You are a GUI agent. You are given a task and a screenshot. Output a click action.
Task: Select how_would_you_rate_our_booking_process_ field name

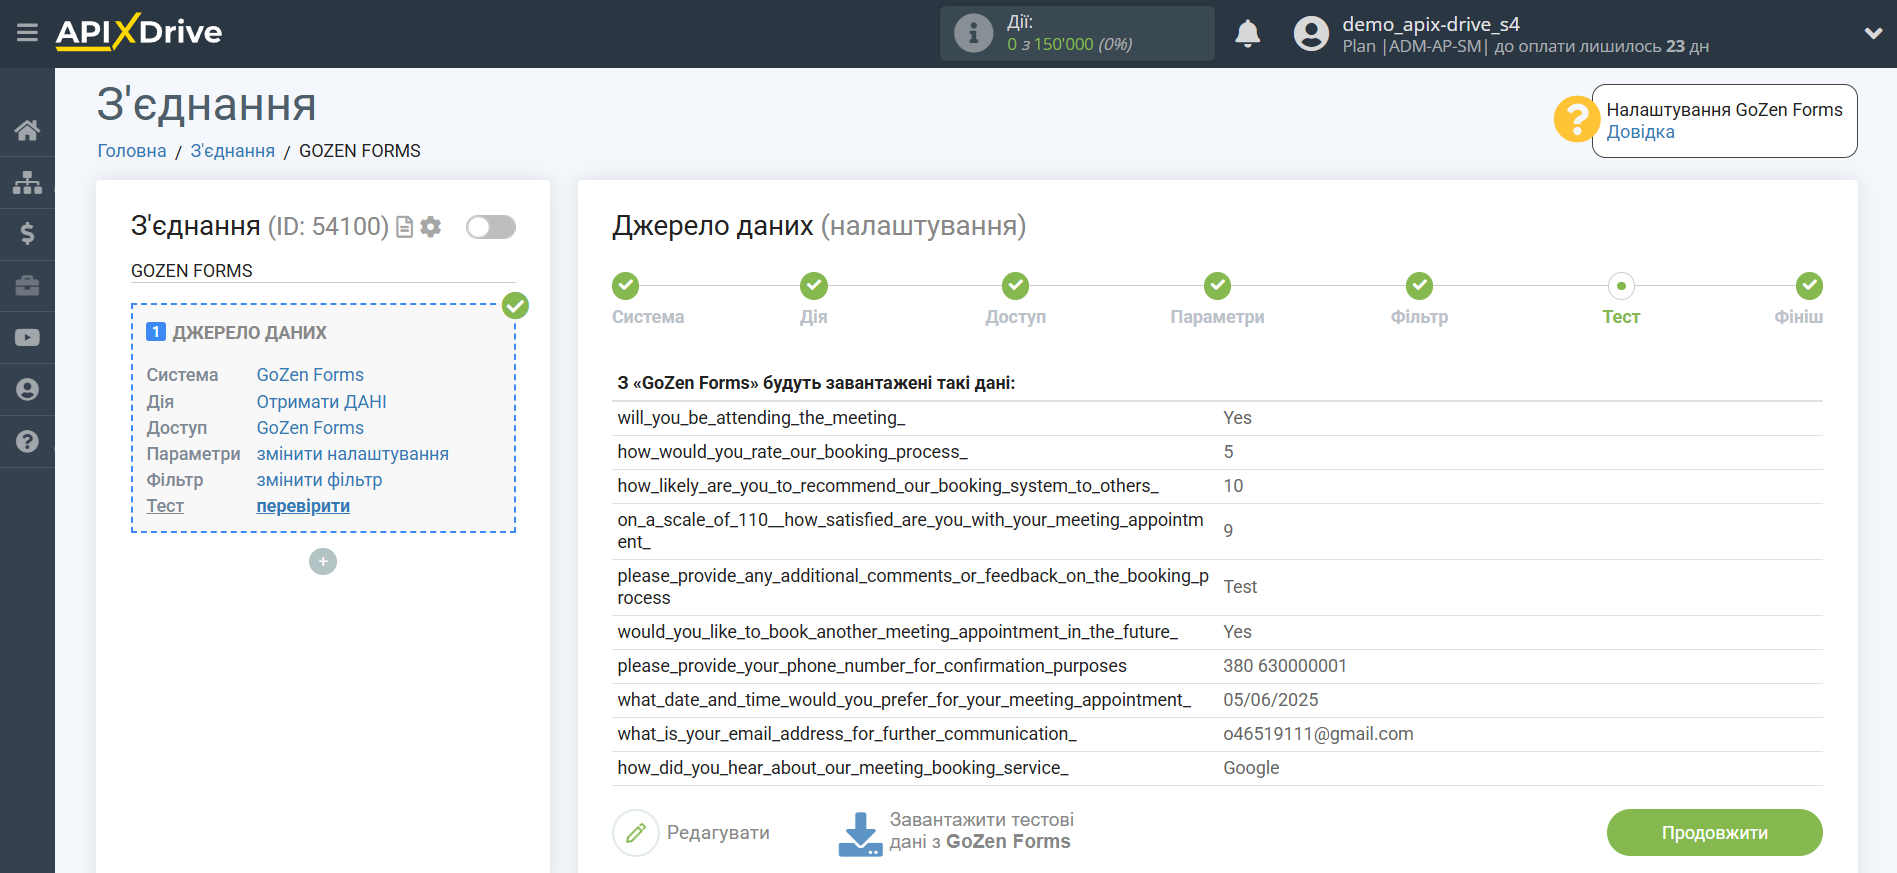(x=792, y=452)
